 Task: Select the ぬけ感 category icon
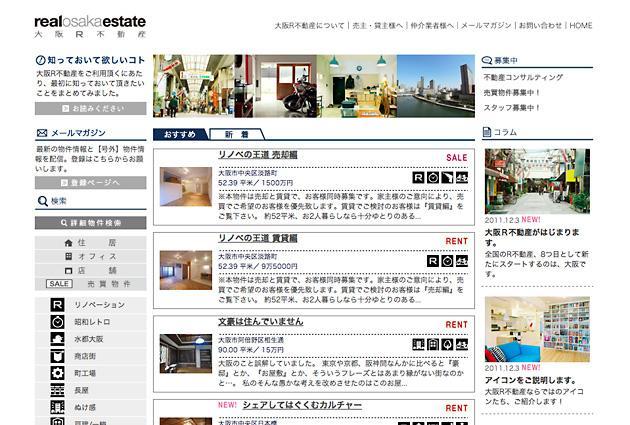point(57,407)
